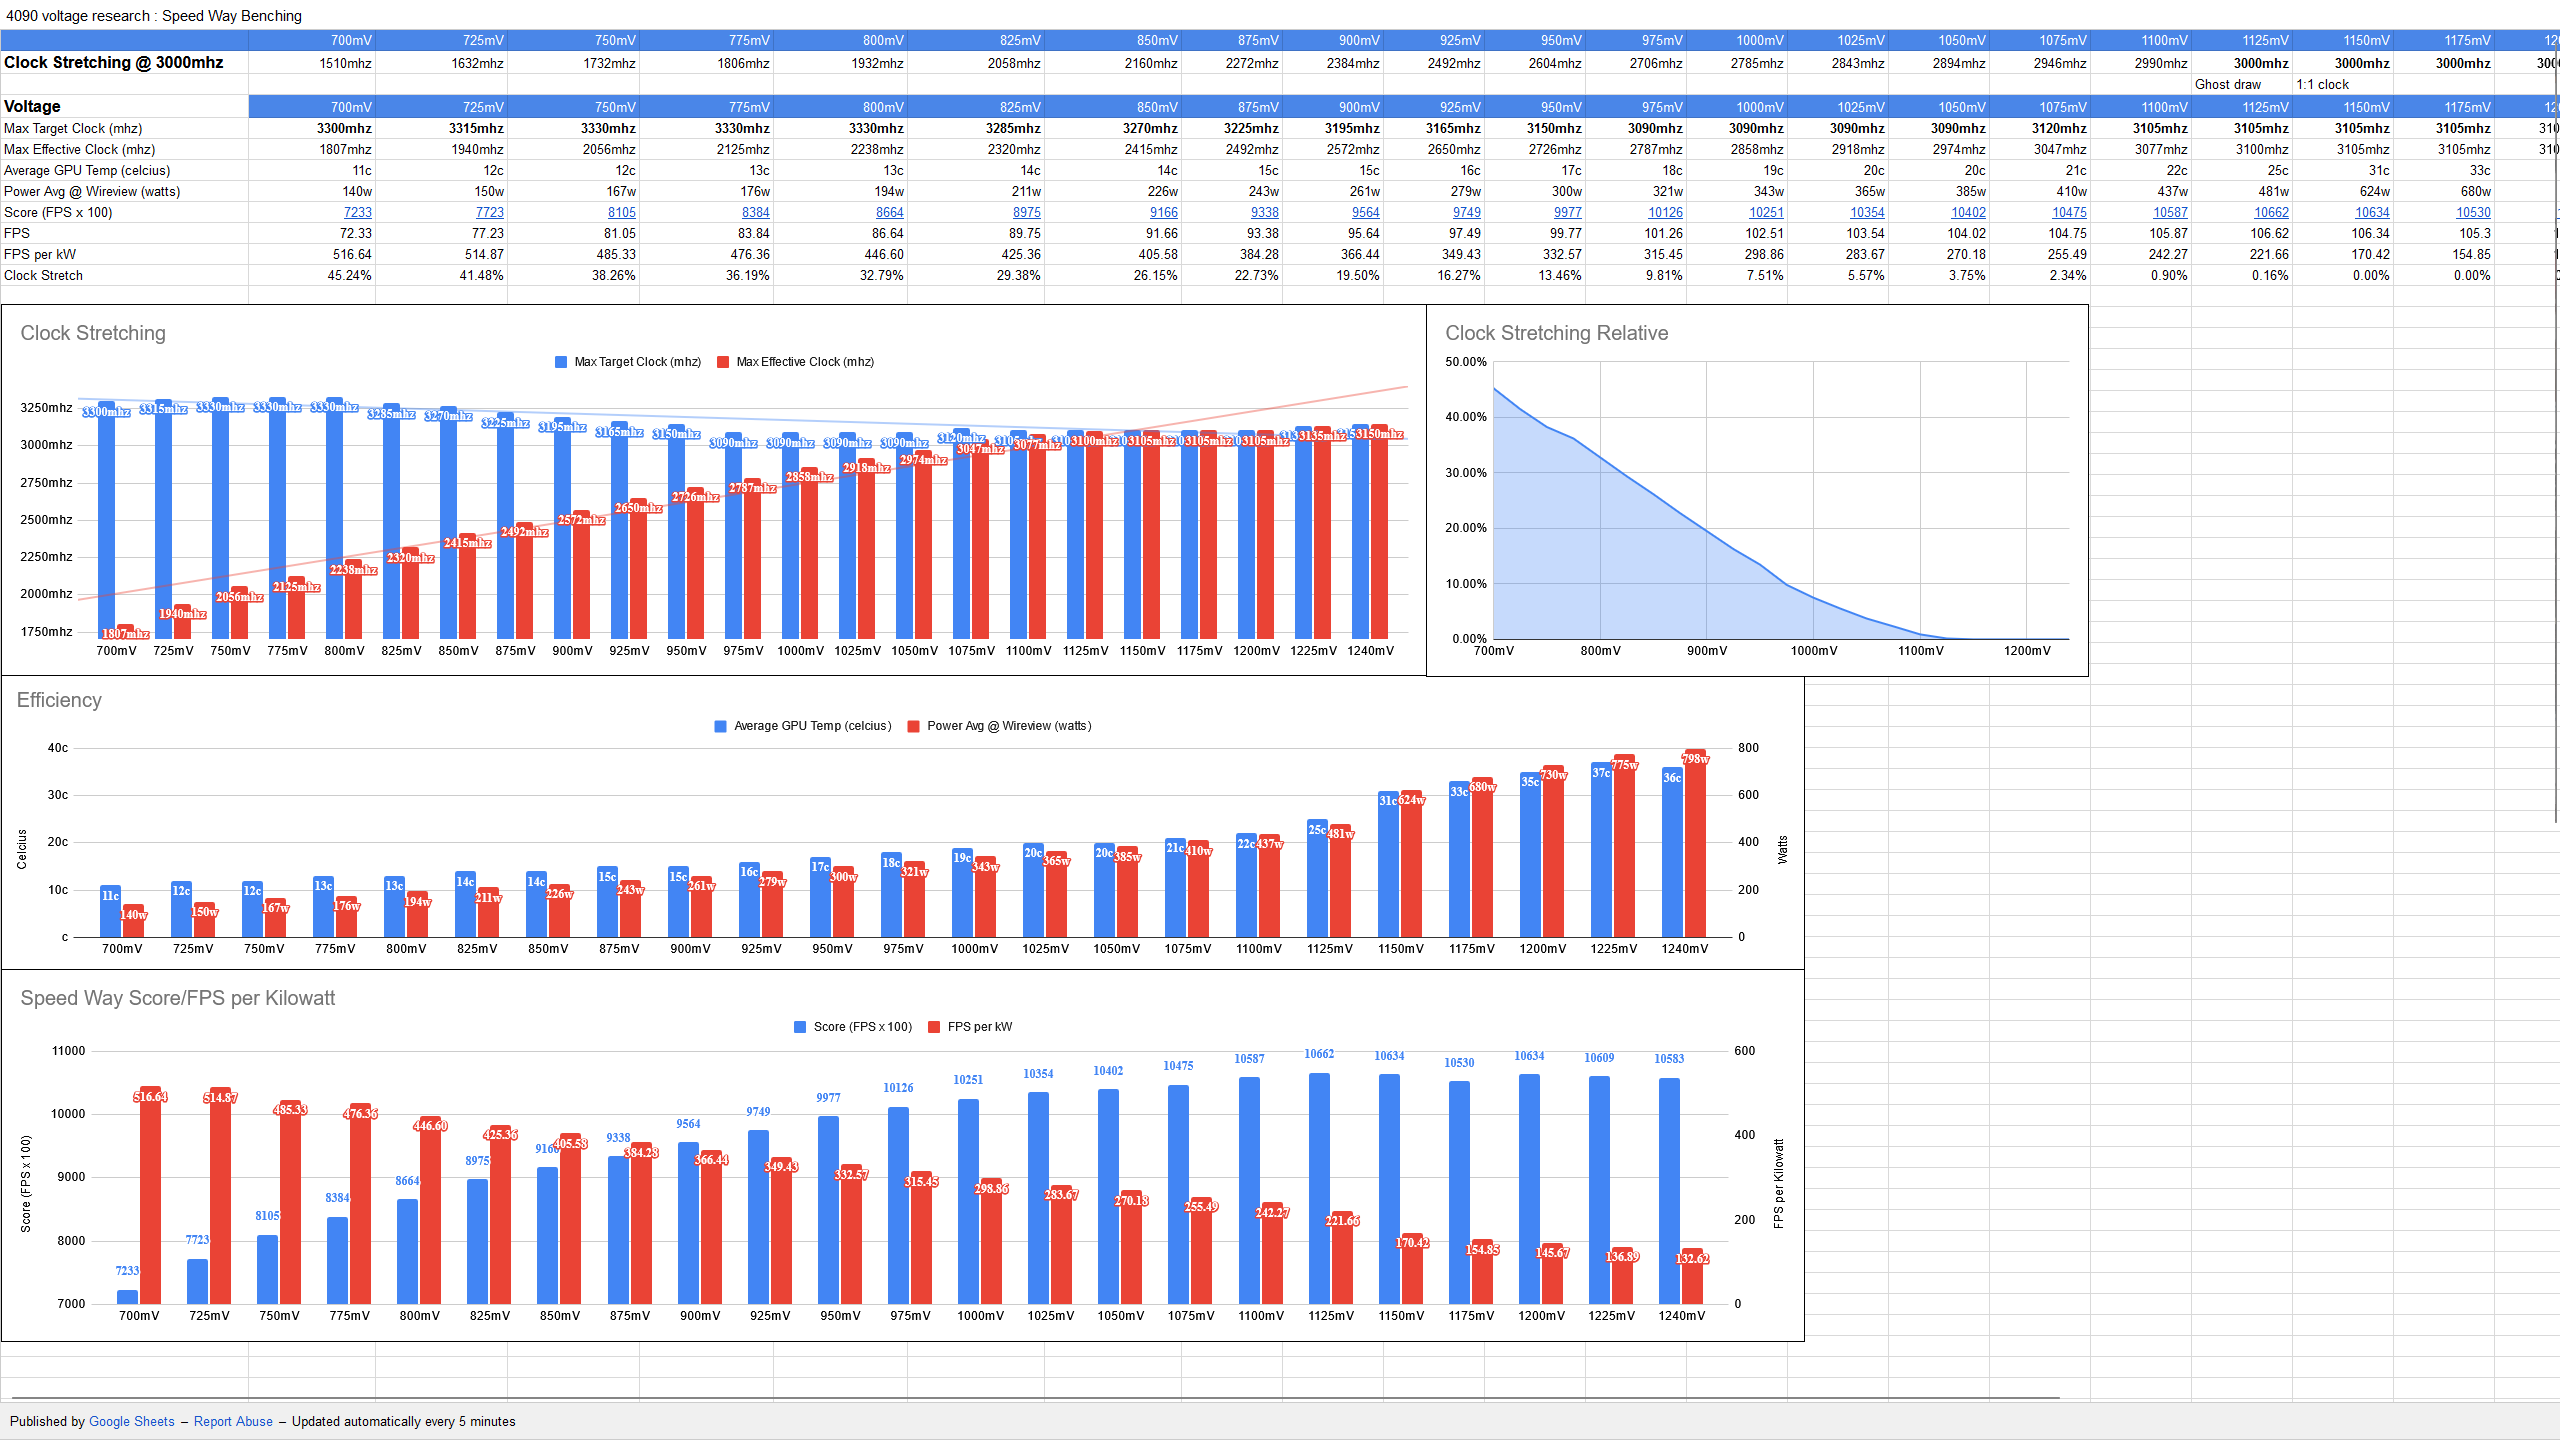Select the Efficiency chart title
Screen dimensions: 2560x1440
(x=59, y=700)
